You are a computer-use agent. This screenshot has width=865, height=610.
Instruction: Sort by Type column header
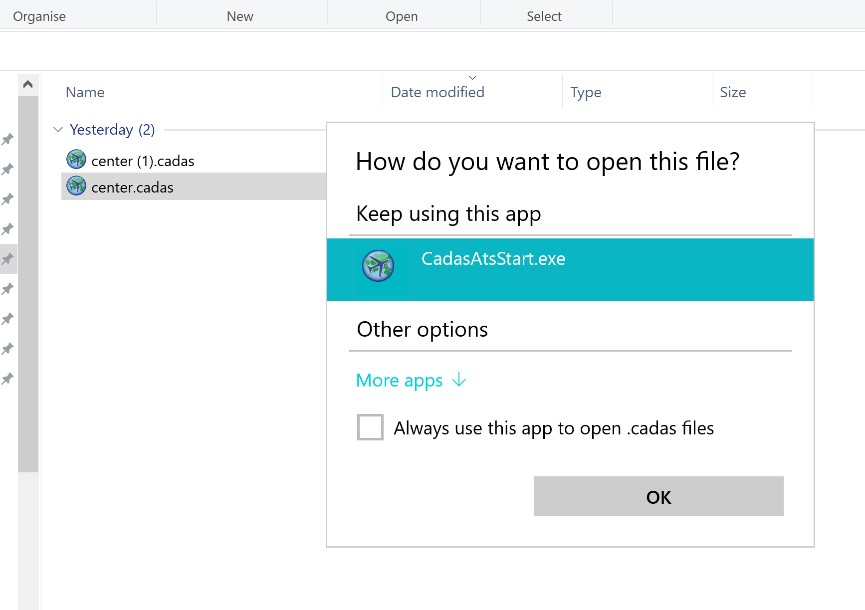[x=586, y=92]
